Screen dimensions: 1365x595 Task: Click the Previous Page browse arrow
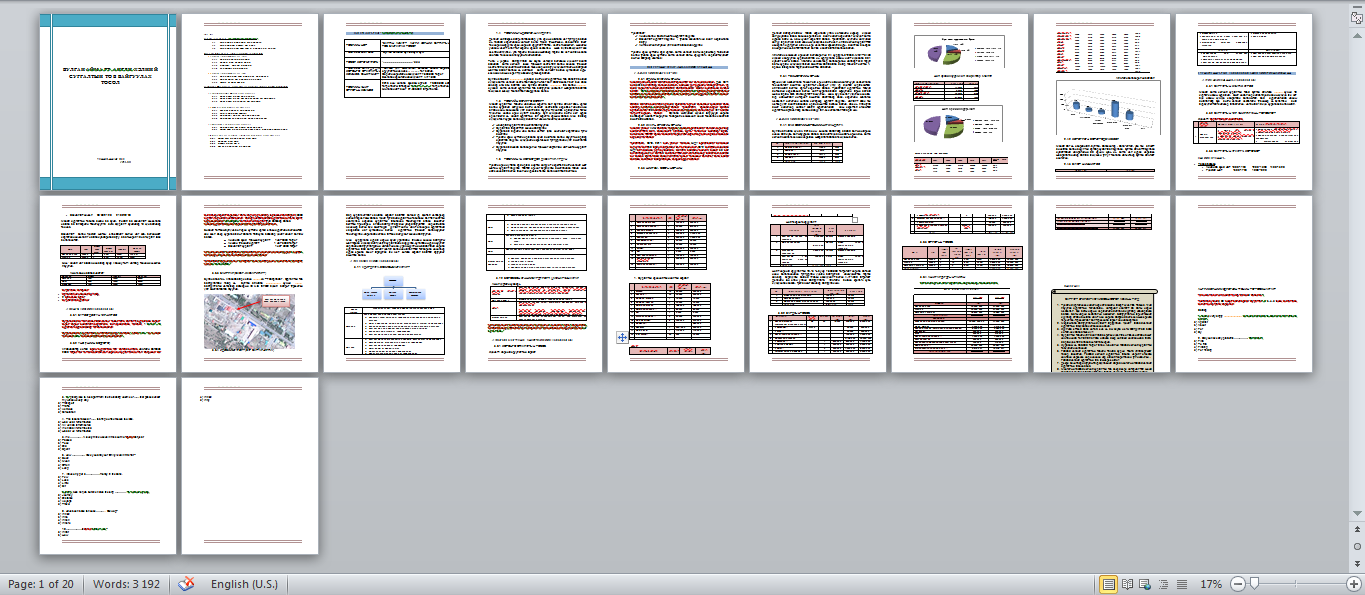pyautogui.click(x=1357, y=530)
